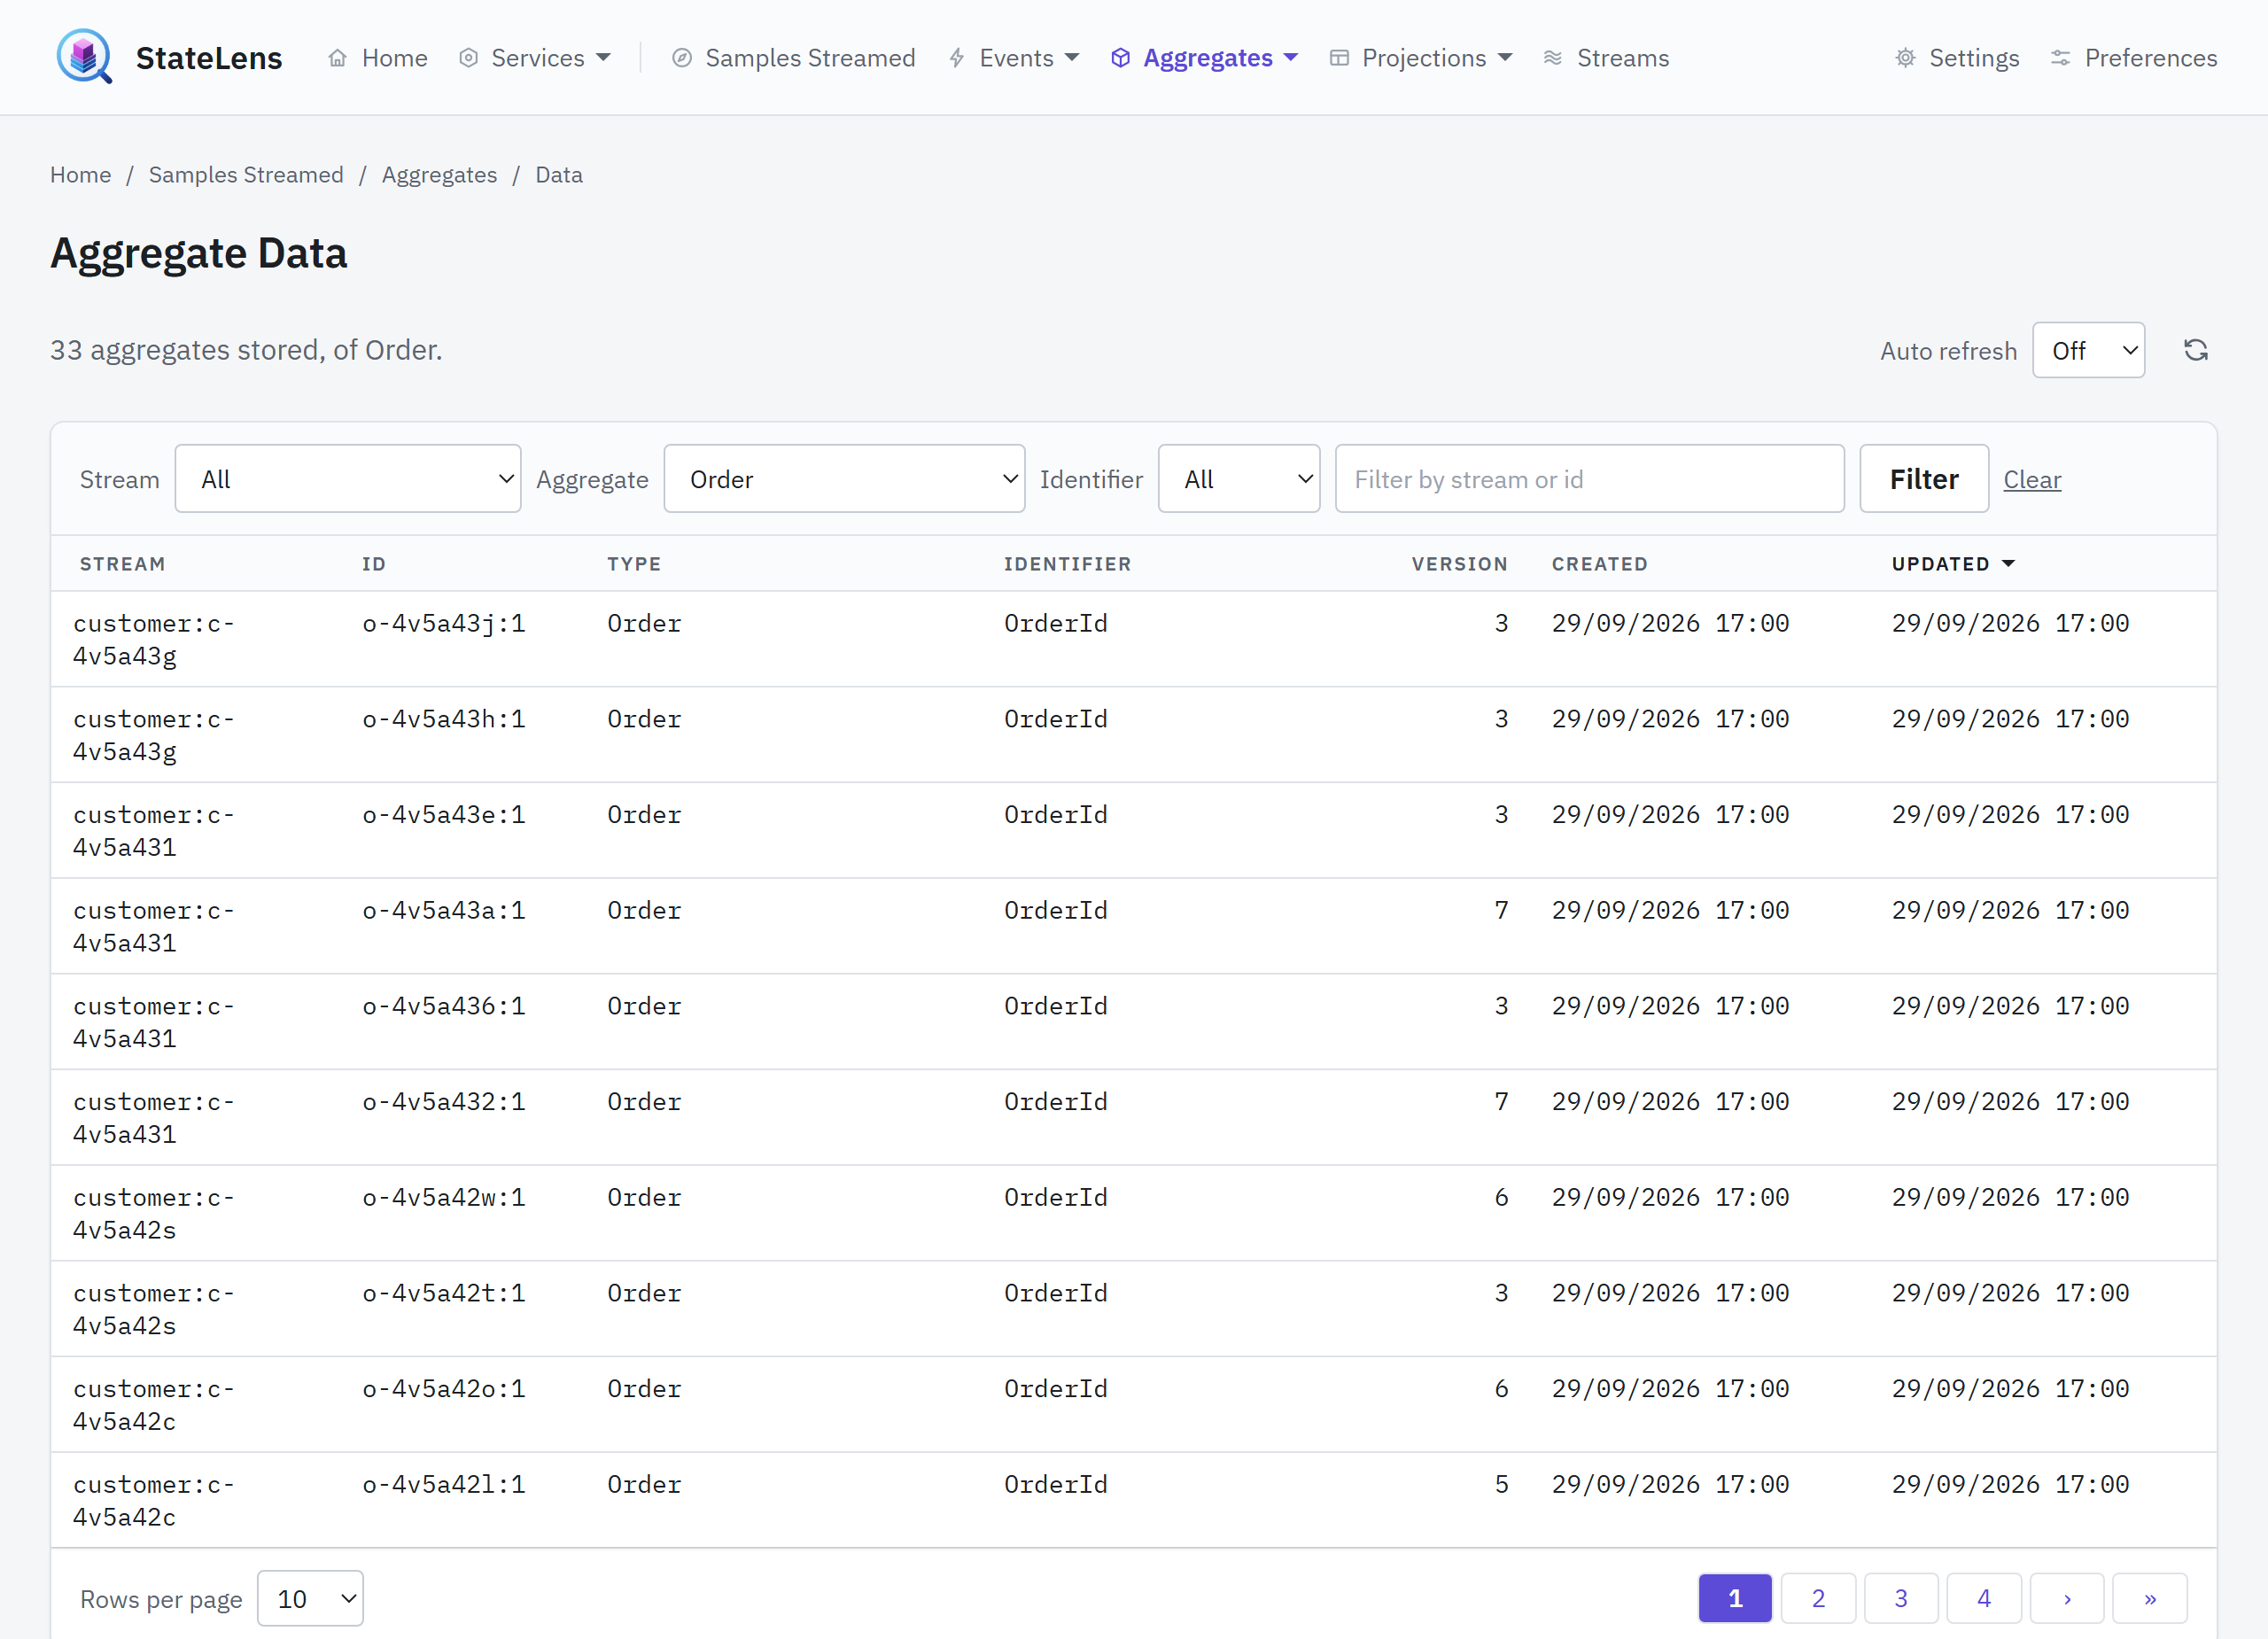2268x1639 pixels.
Task: Click ID o-4v5a43j:1 in the table
Action: tap(444, 623)
